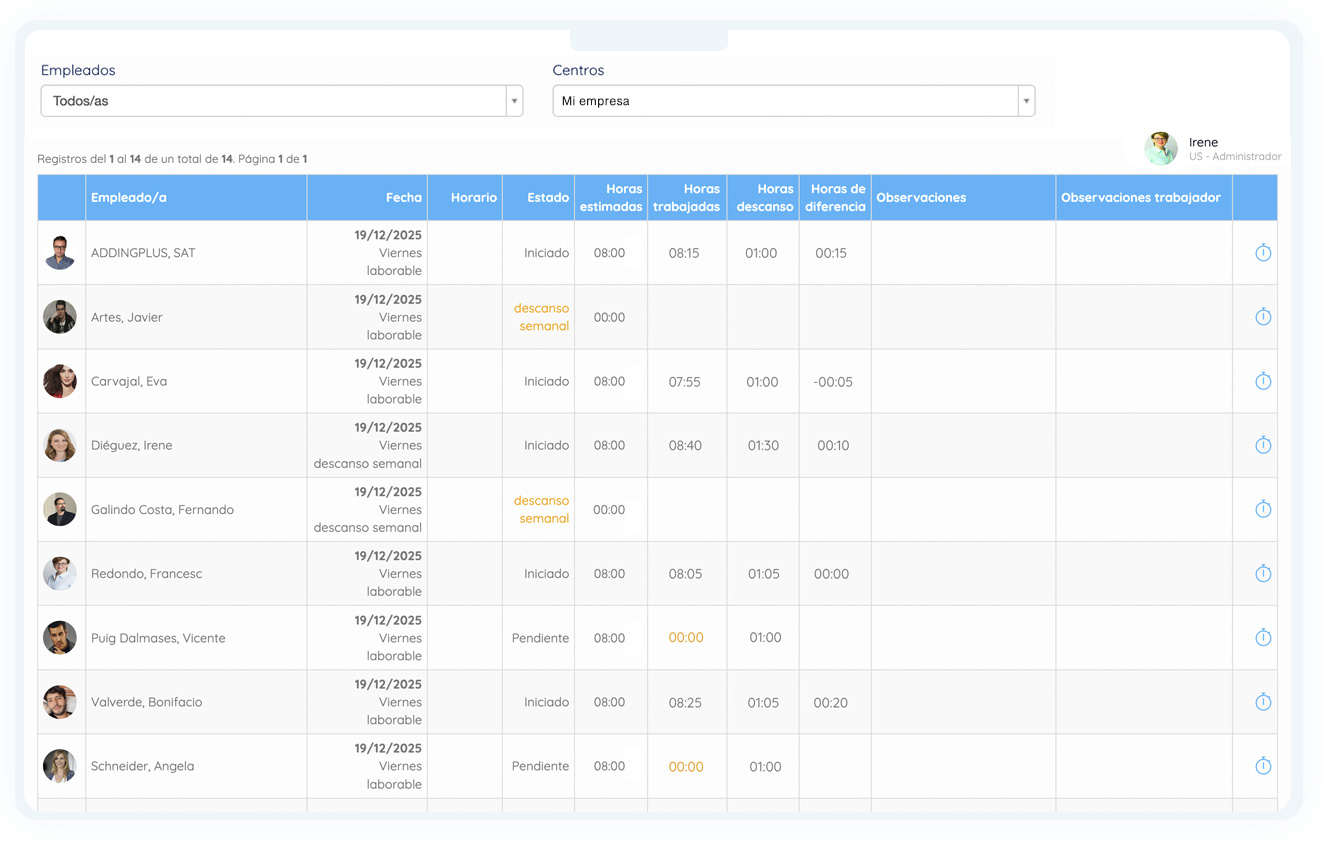Click Angela Schneider employee photo

pyautogui.click(x=60, y=766)
